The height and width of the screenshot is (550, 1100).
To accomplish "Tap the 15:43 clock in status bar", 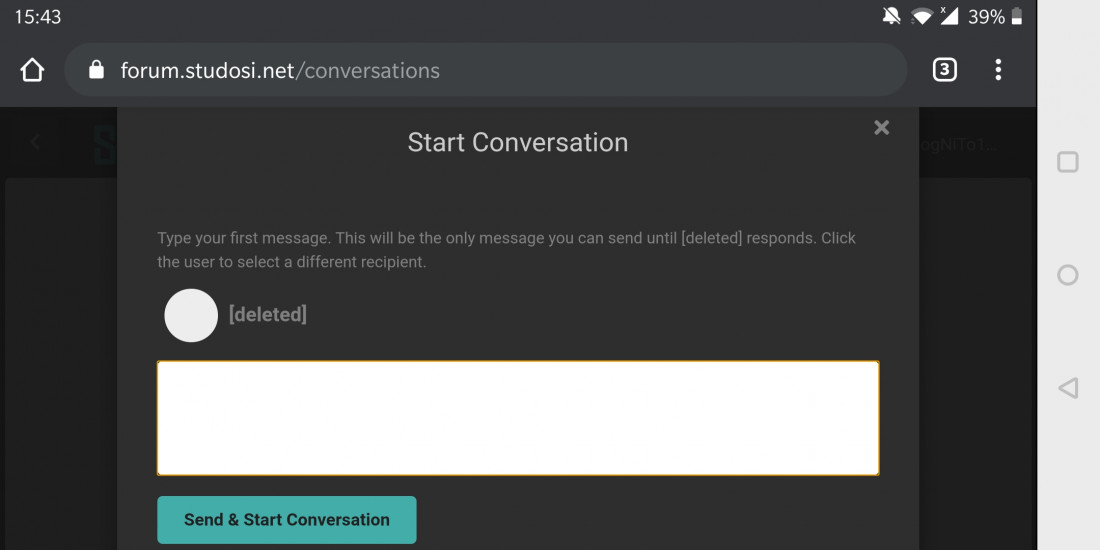I will 38,17.
